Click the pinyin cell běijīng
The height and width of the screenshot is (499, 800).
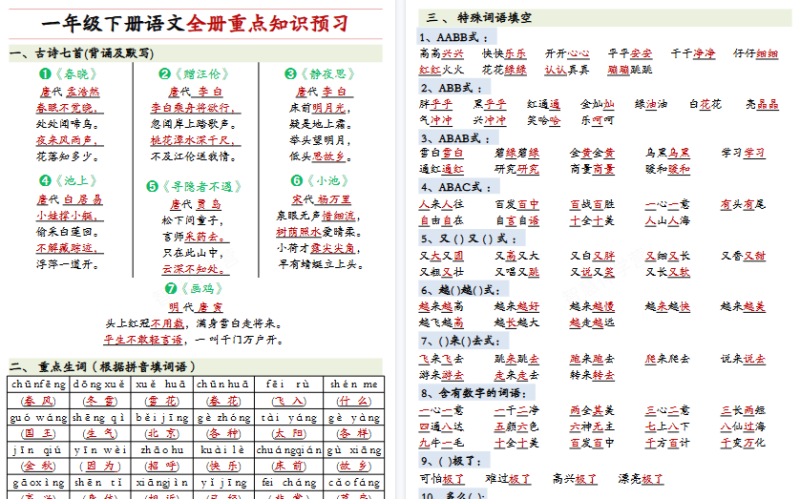pos(162,417)
